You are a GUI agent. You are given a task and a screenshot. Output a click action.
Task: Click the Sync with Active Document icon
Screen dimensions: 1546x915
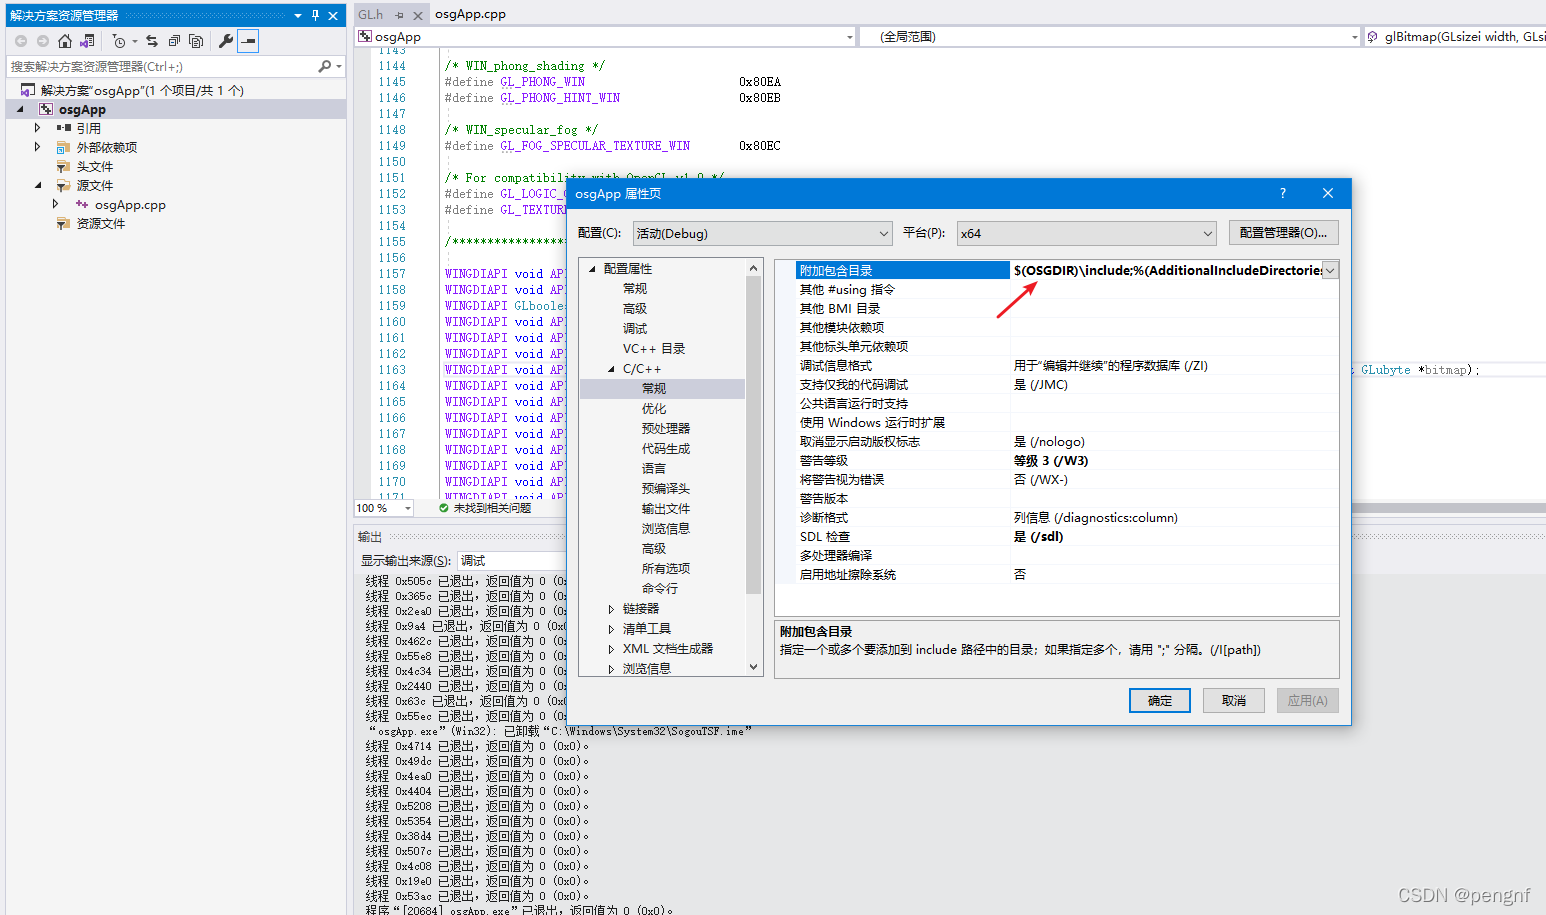pos(152,41)
